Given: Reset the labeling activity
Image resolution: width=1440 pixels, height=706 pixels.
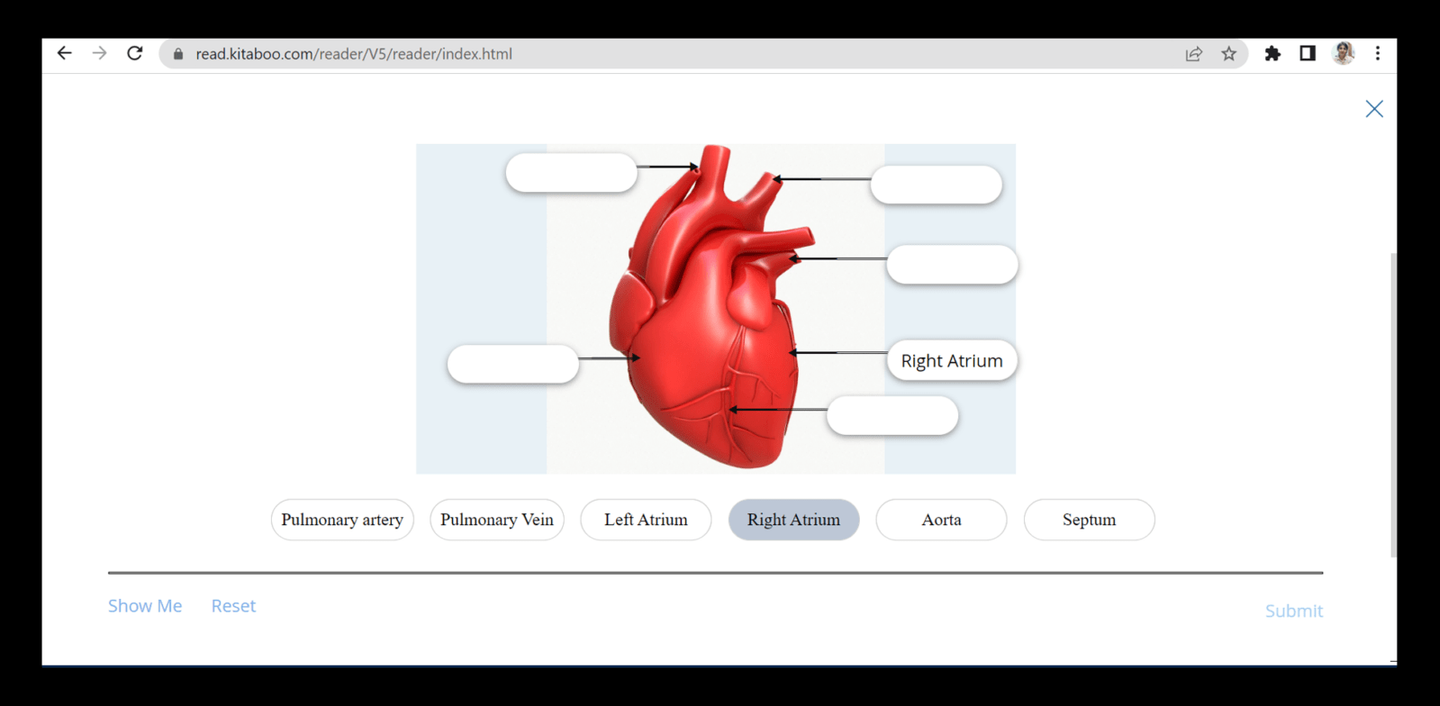Looking at the screenshot, I should 233,606.
